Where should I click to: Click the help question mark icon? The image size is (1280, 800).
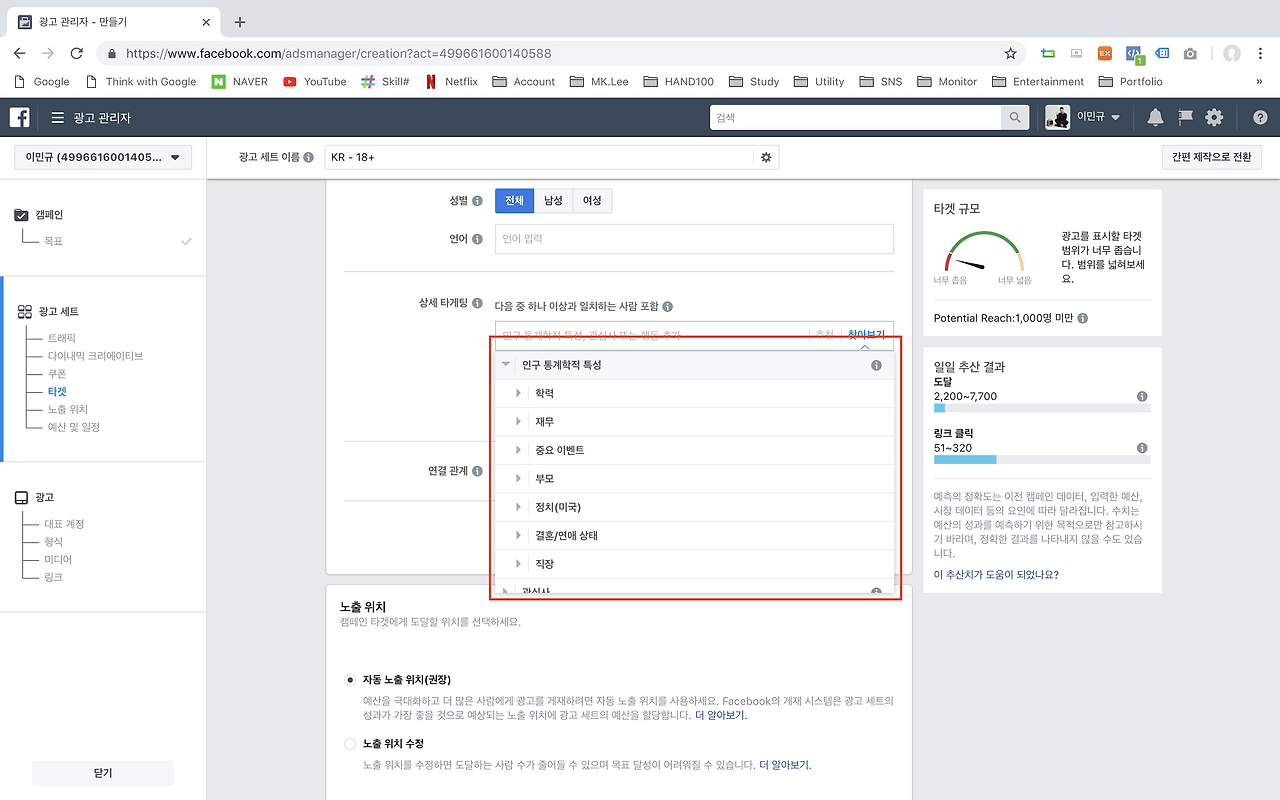point(1260,116)
